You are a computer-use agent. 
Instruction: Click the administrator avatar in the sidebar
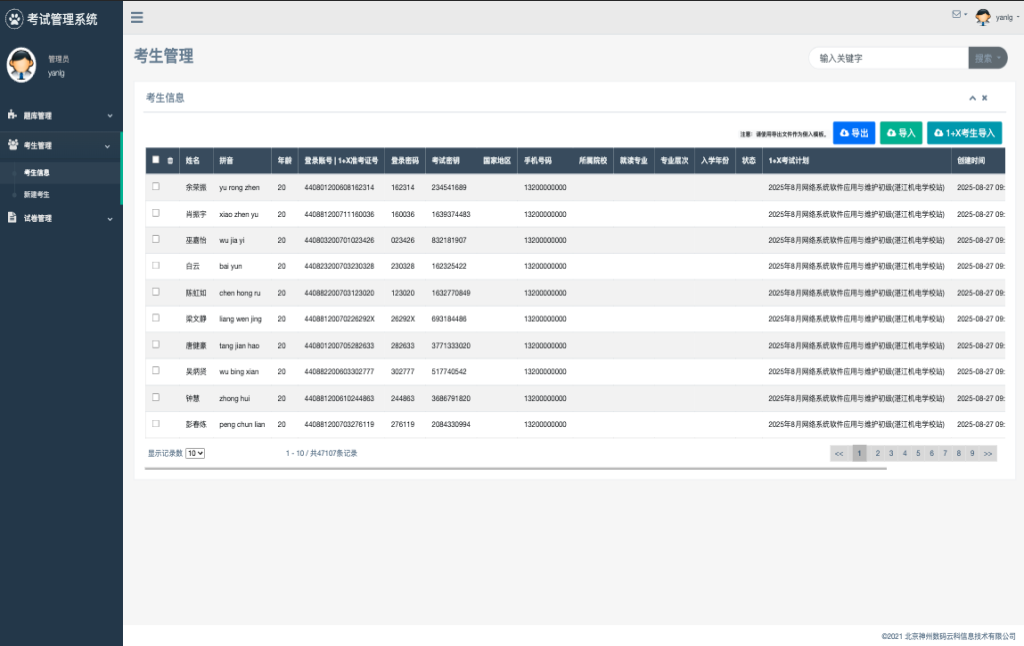[x=21, y=65]
